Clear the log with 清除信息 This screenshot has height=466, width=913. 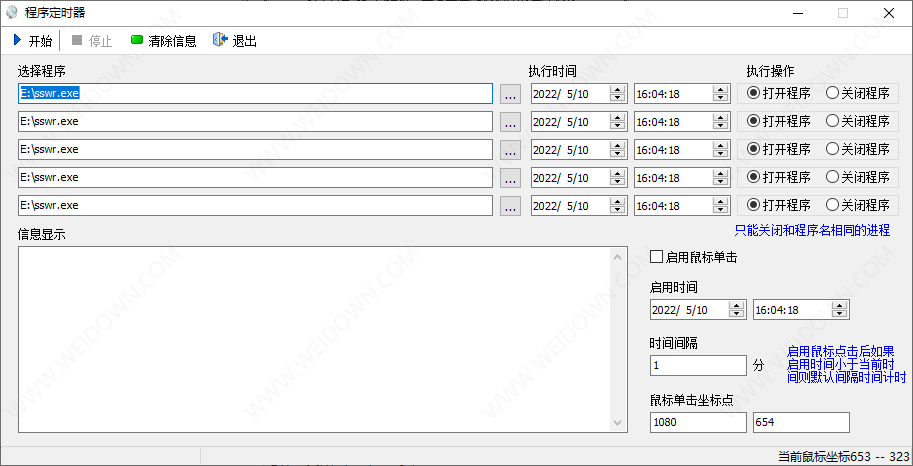(164, 41)
